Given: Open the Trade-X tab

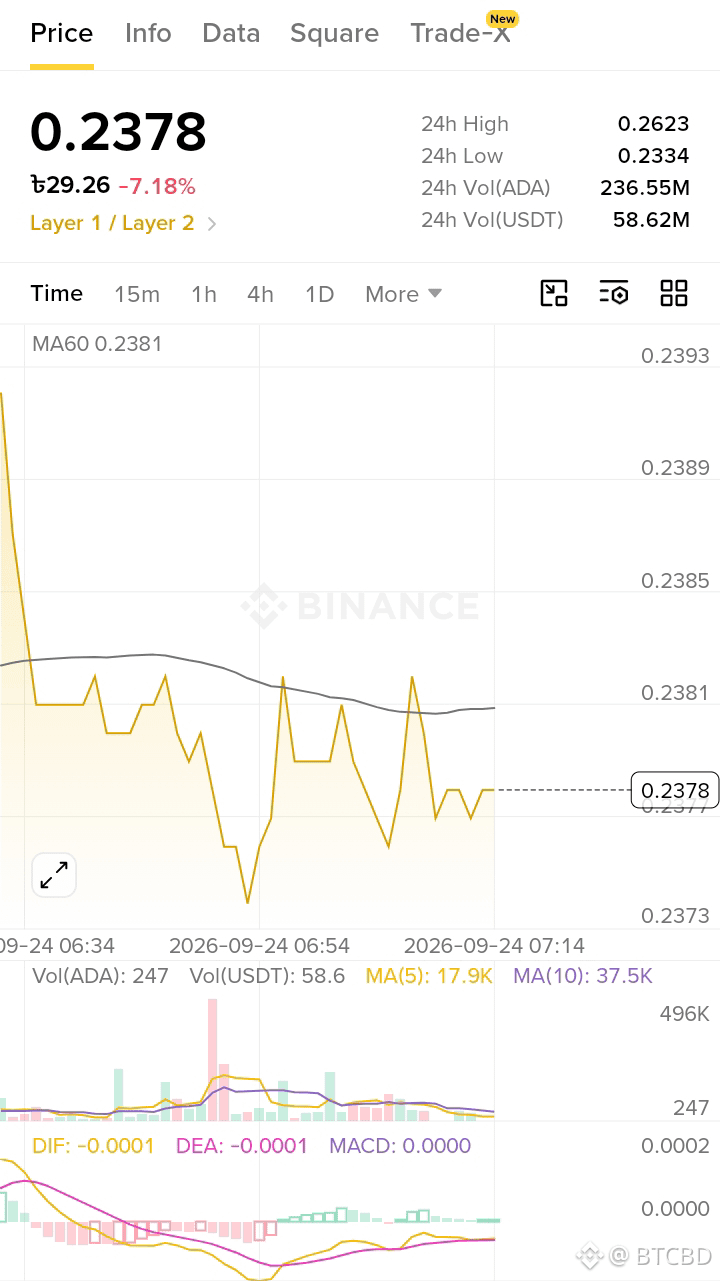Looking at the screenshot, I should (x=460, y=33).
